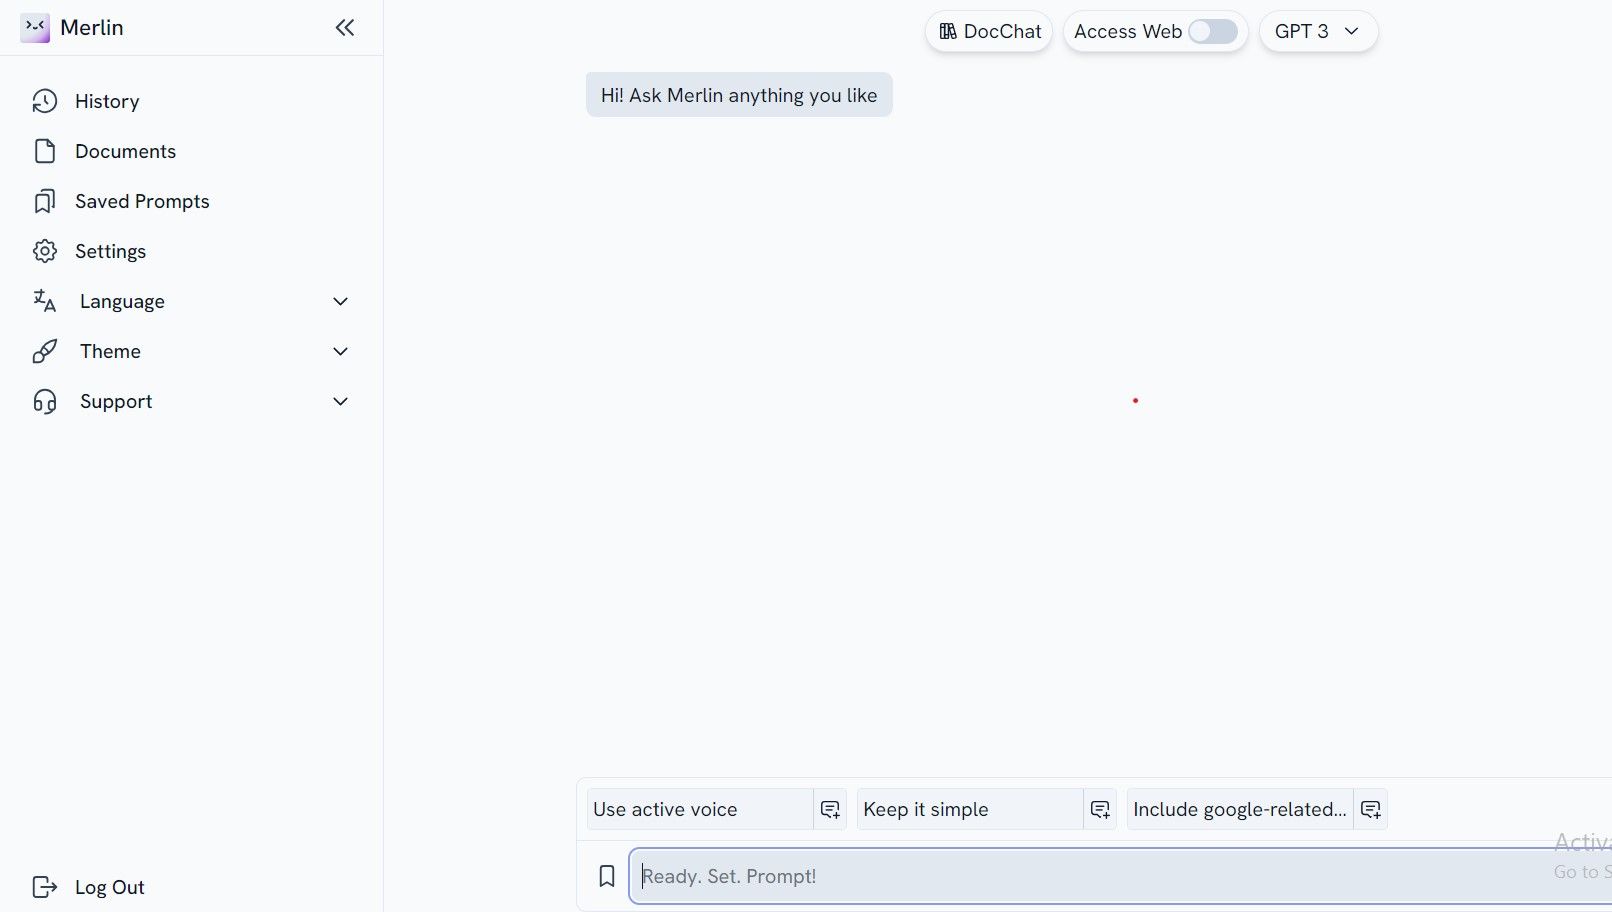Open Settings via the gear icon
This screenshot has height=912, width=1612.
(44, 251)
